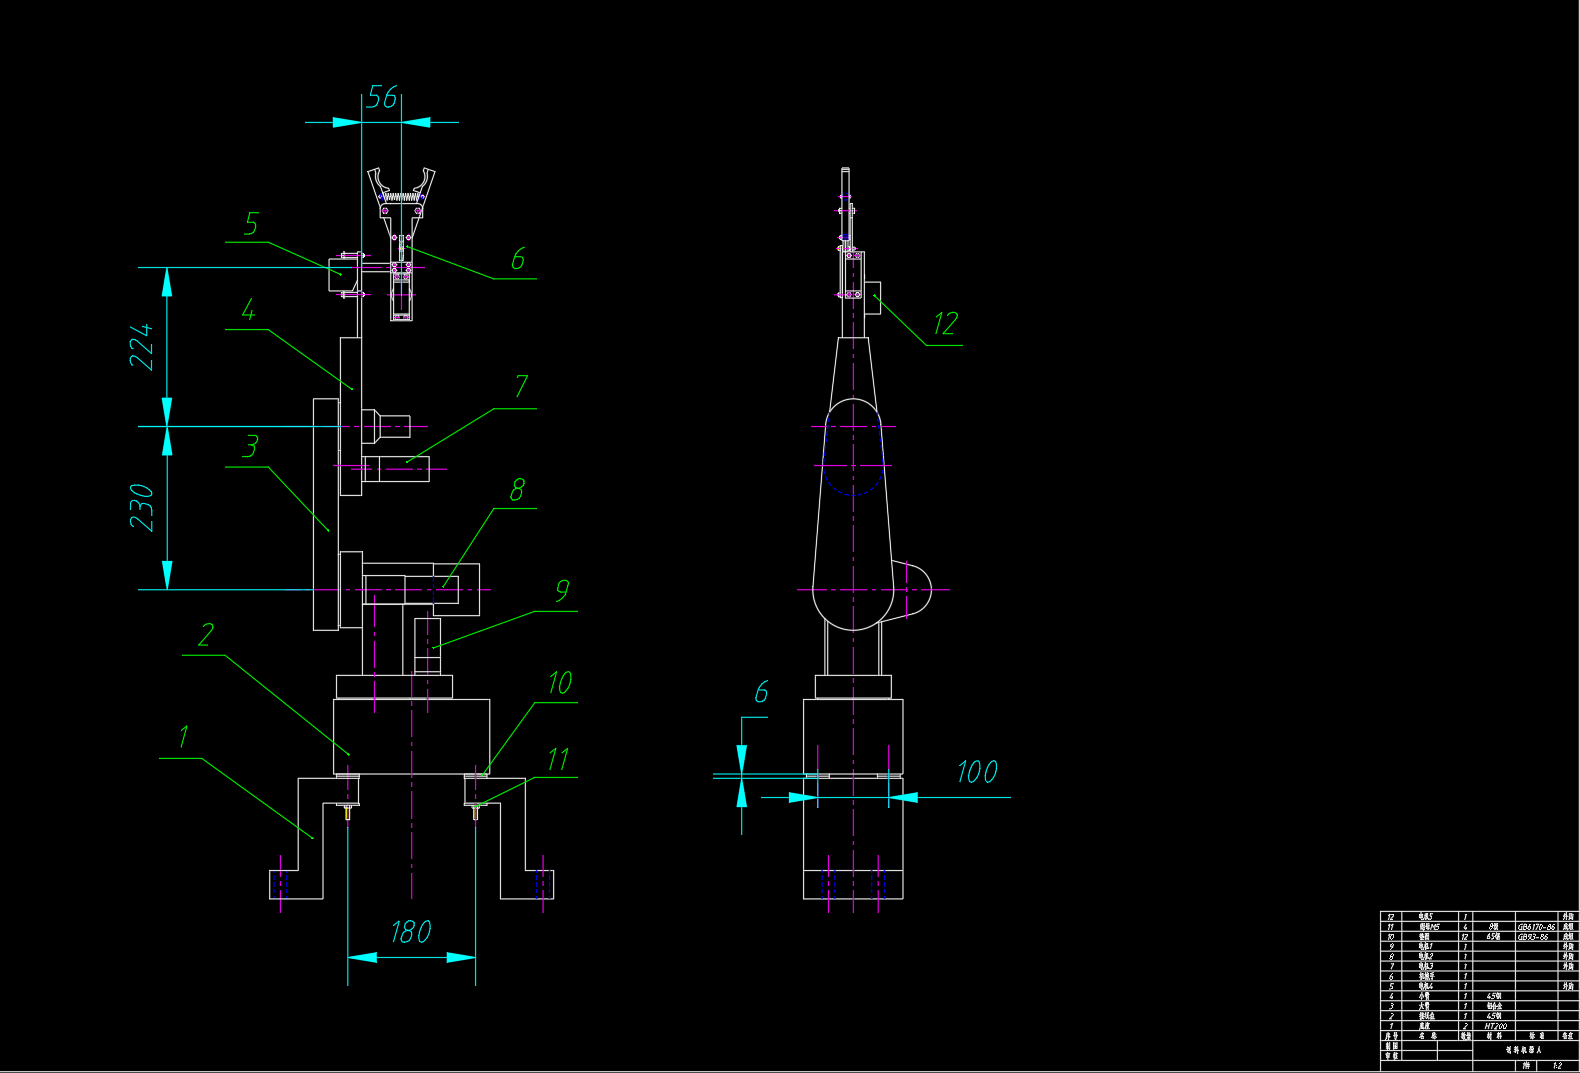Click part callout number 5
The image size is (1580, 1073).
pos(251,223)
